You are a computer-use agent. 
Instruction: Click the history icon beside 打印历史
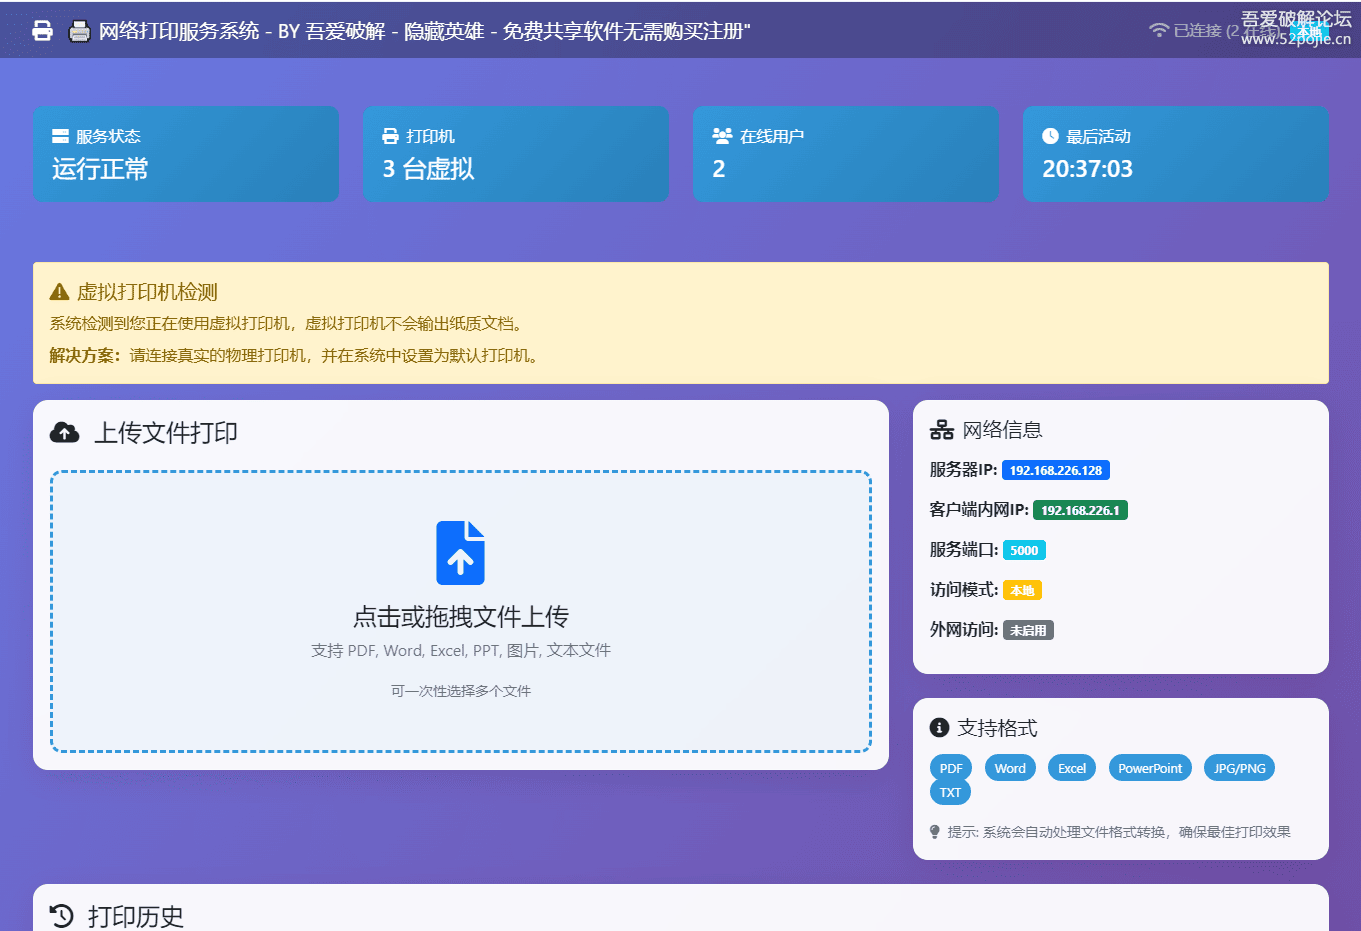(62, 915)
